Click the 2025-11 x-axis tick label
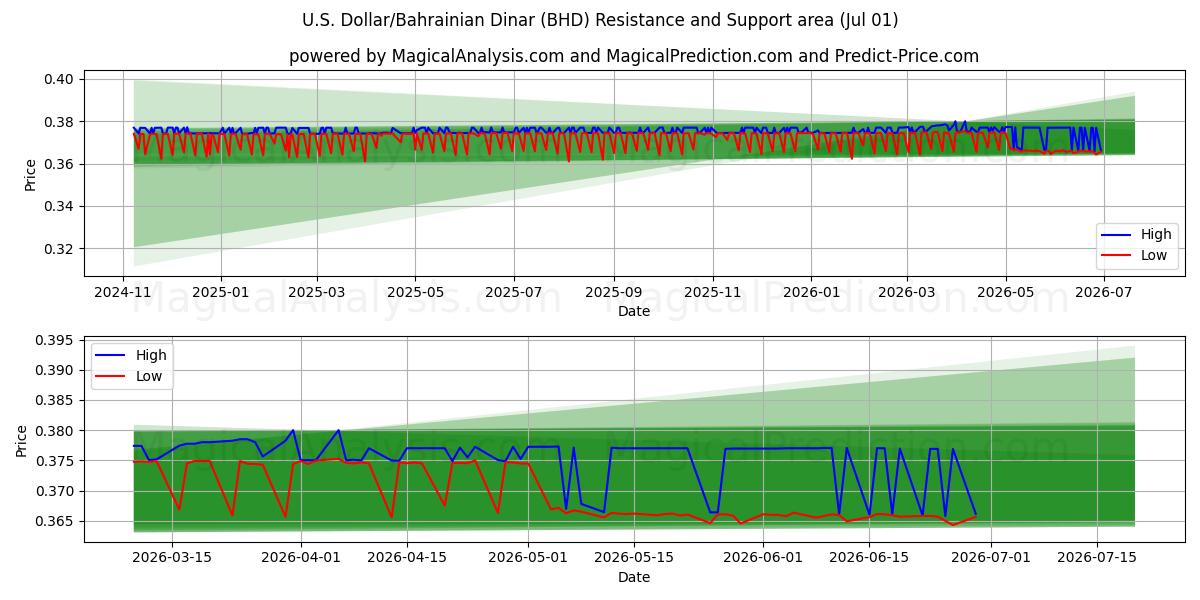The width and height of the screenshot is (1200, 600). [712, 293]
